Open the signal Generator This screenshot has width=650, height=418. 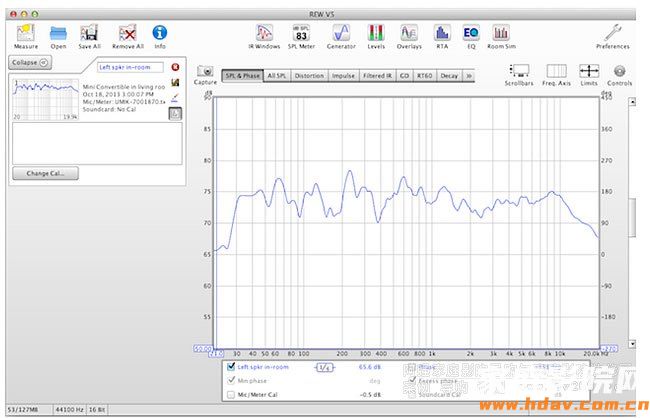point(341,36)
